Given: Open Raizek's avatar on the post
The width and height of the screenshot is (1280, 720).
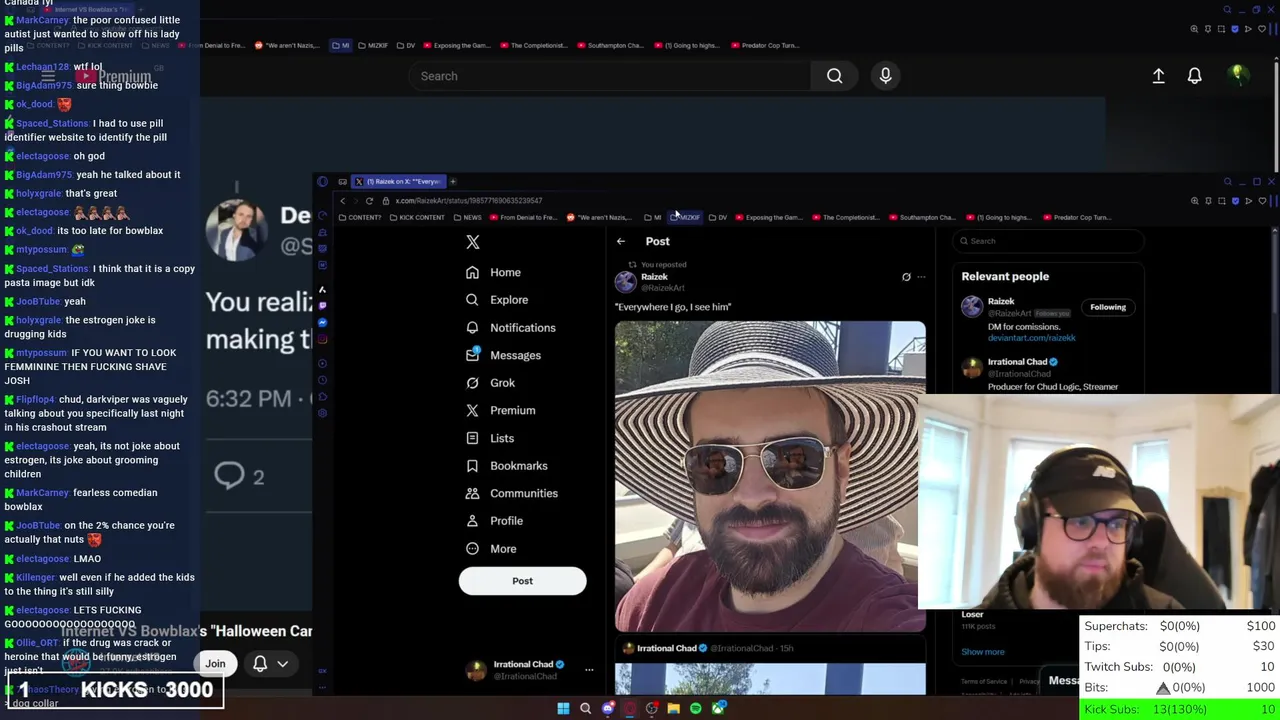Looking at the screenshot, I should tap(625, 282).
